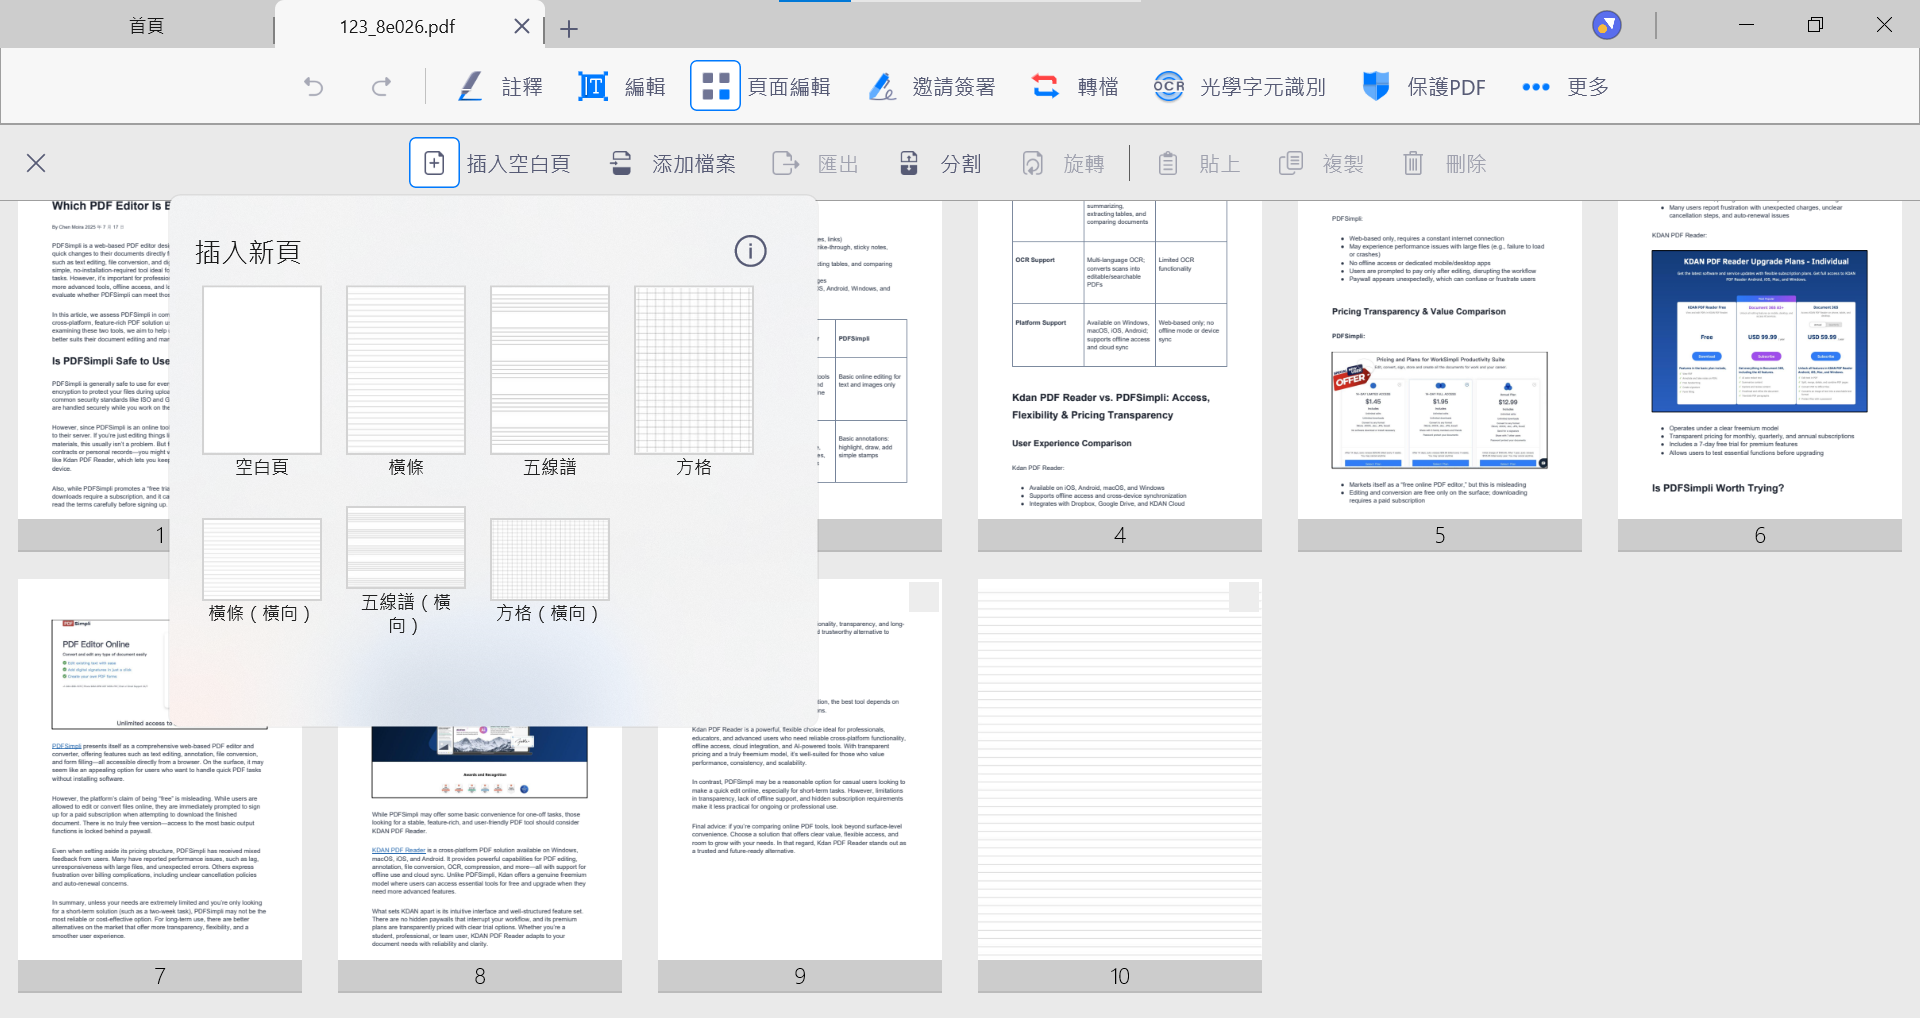The height and width of the screenshot is (1018, 1920).
Task: Choose the 空白頁 blank page template
Action: pyautogui.click(x=262, y=371)
